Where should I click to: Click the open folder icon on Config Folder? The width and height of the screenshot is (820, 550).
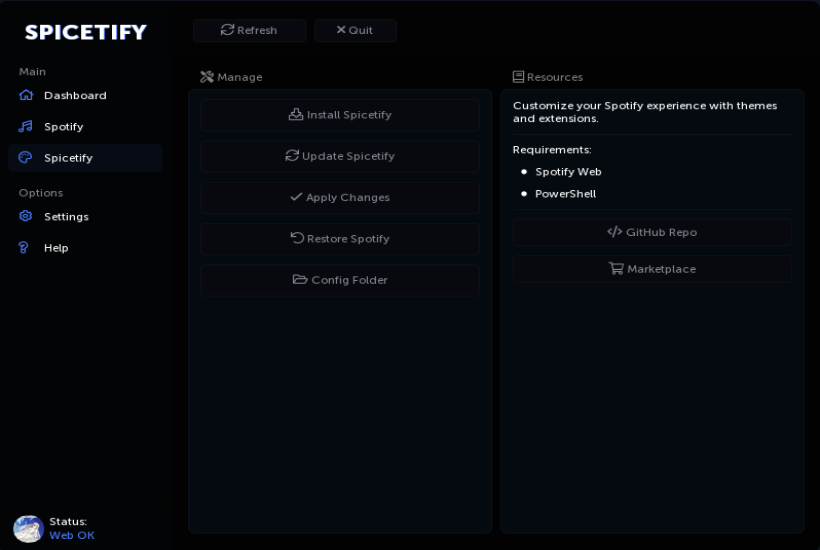click(300, 279)
